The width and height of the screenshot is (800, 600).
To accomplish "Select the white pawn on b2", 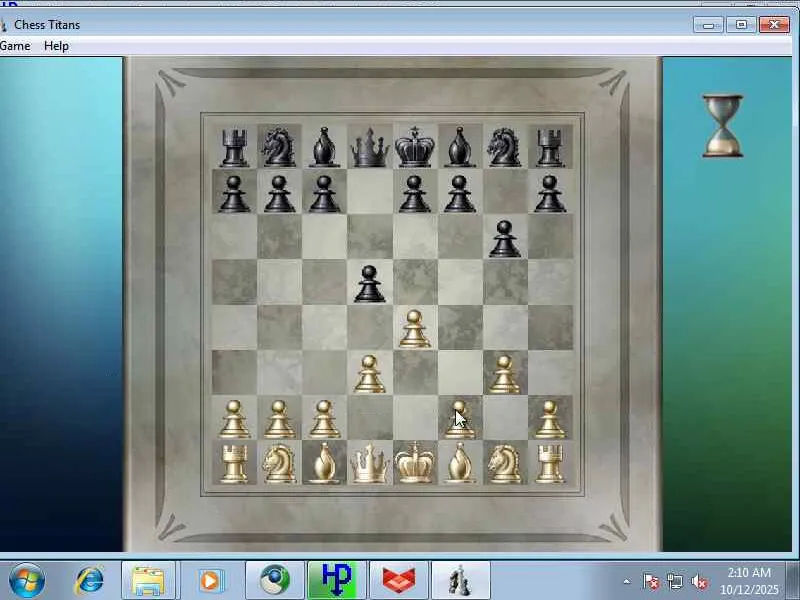I will 279,419.
